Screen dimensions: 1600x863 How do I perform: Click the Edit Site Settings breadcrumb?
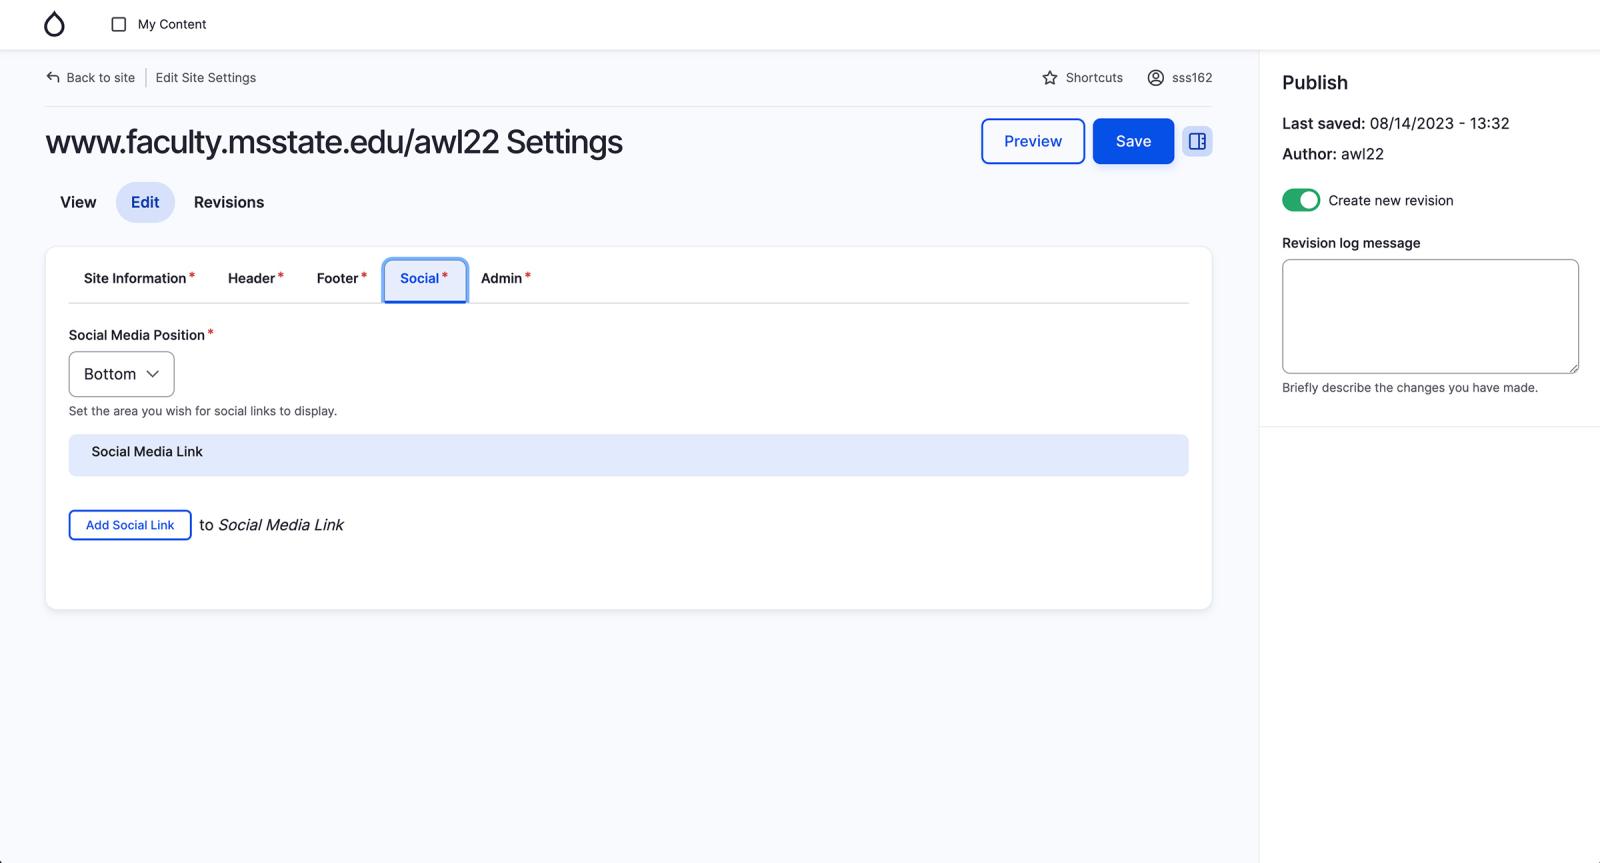click(206, 78)
